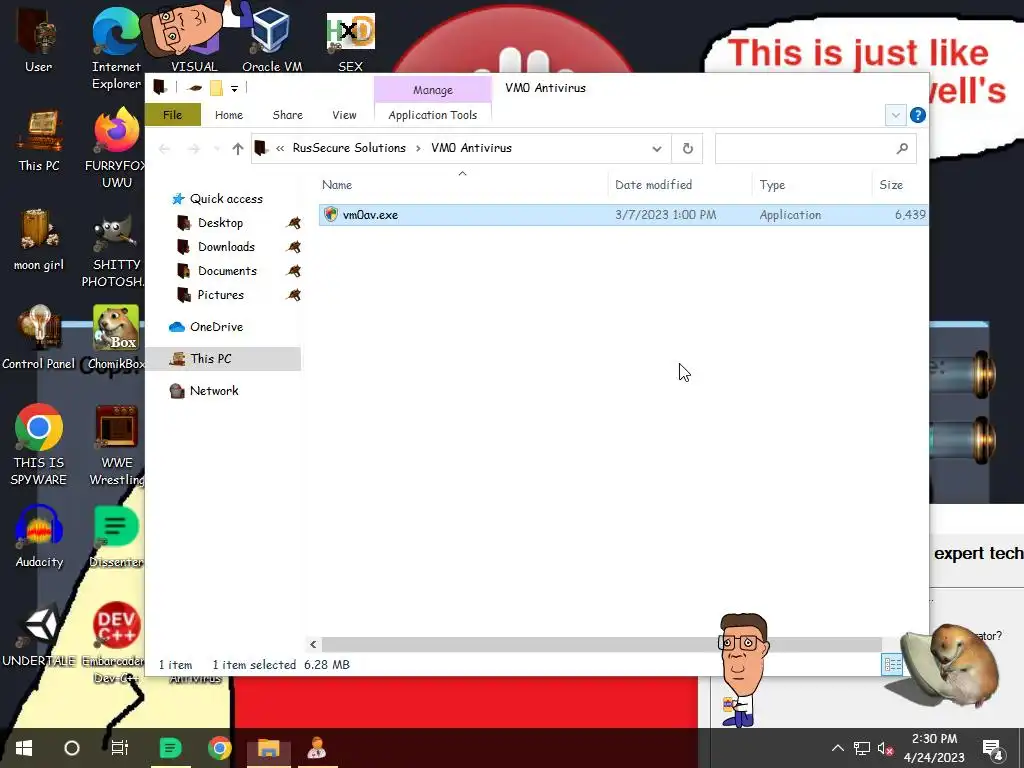The image size is (1024, 768).
Task: Open ChomikBox desktop shortcut
Action: pyautogui.click(x=116, y=338)
